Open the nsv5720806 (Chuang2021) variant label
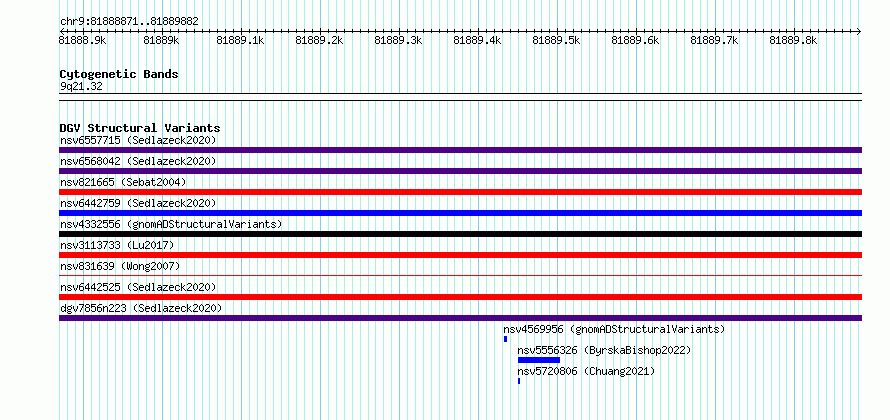The image size is (890, 420). (586, 371)
